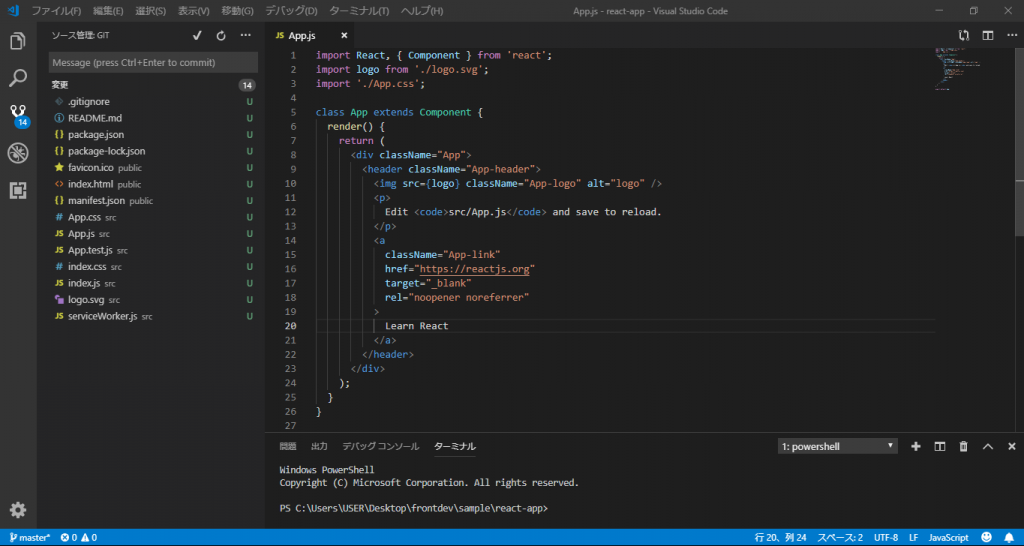Open the 編集(E) menu
Viewport: 1024px width, 546px height.
point(108,11)
